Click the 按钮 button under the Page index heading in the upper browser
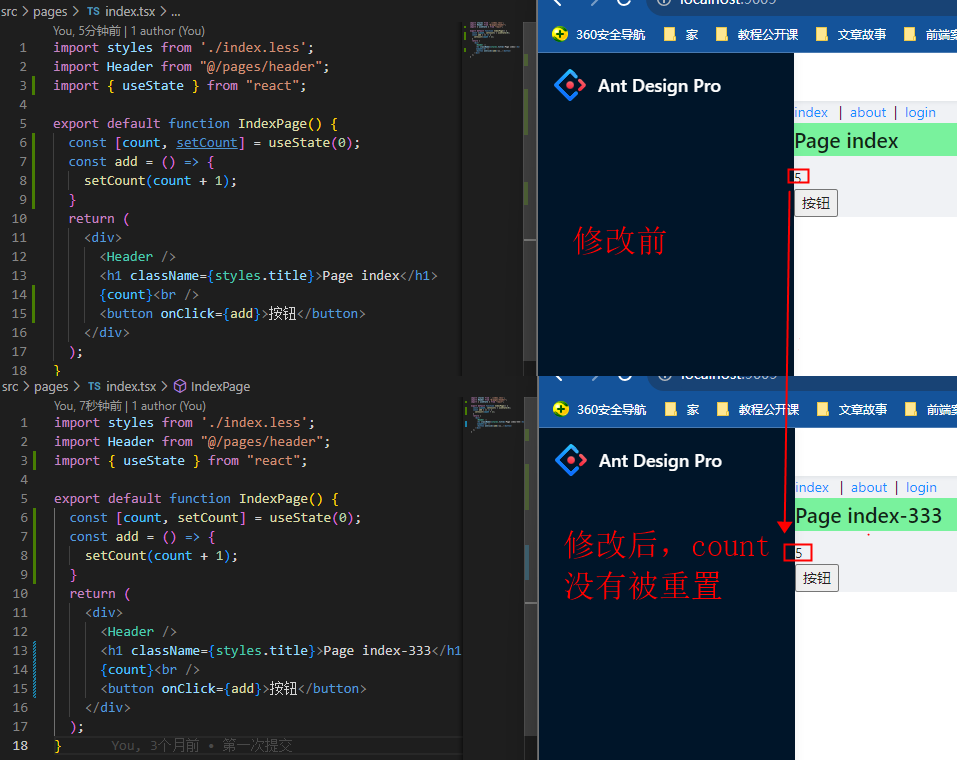Viewport: 957px width, 760px height. tap(816, 203)
